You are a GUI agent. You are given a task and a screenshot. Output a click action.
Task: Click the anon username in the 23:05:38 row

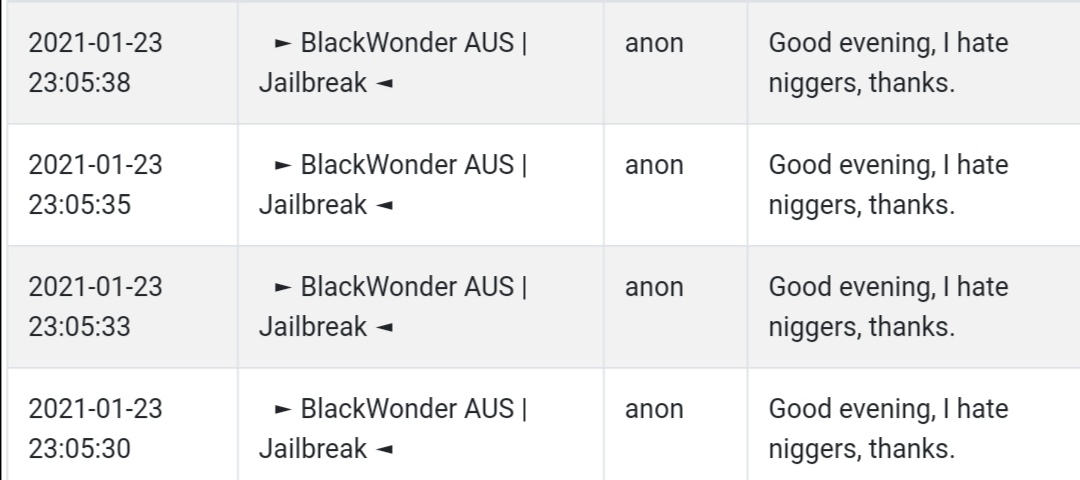click(654, 43)
